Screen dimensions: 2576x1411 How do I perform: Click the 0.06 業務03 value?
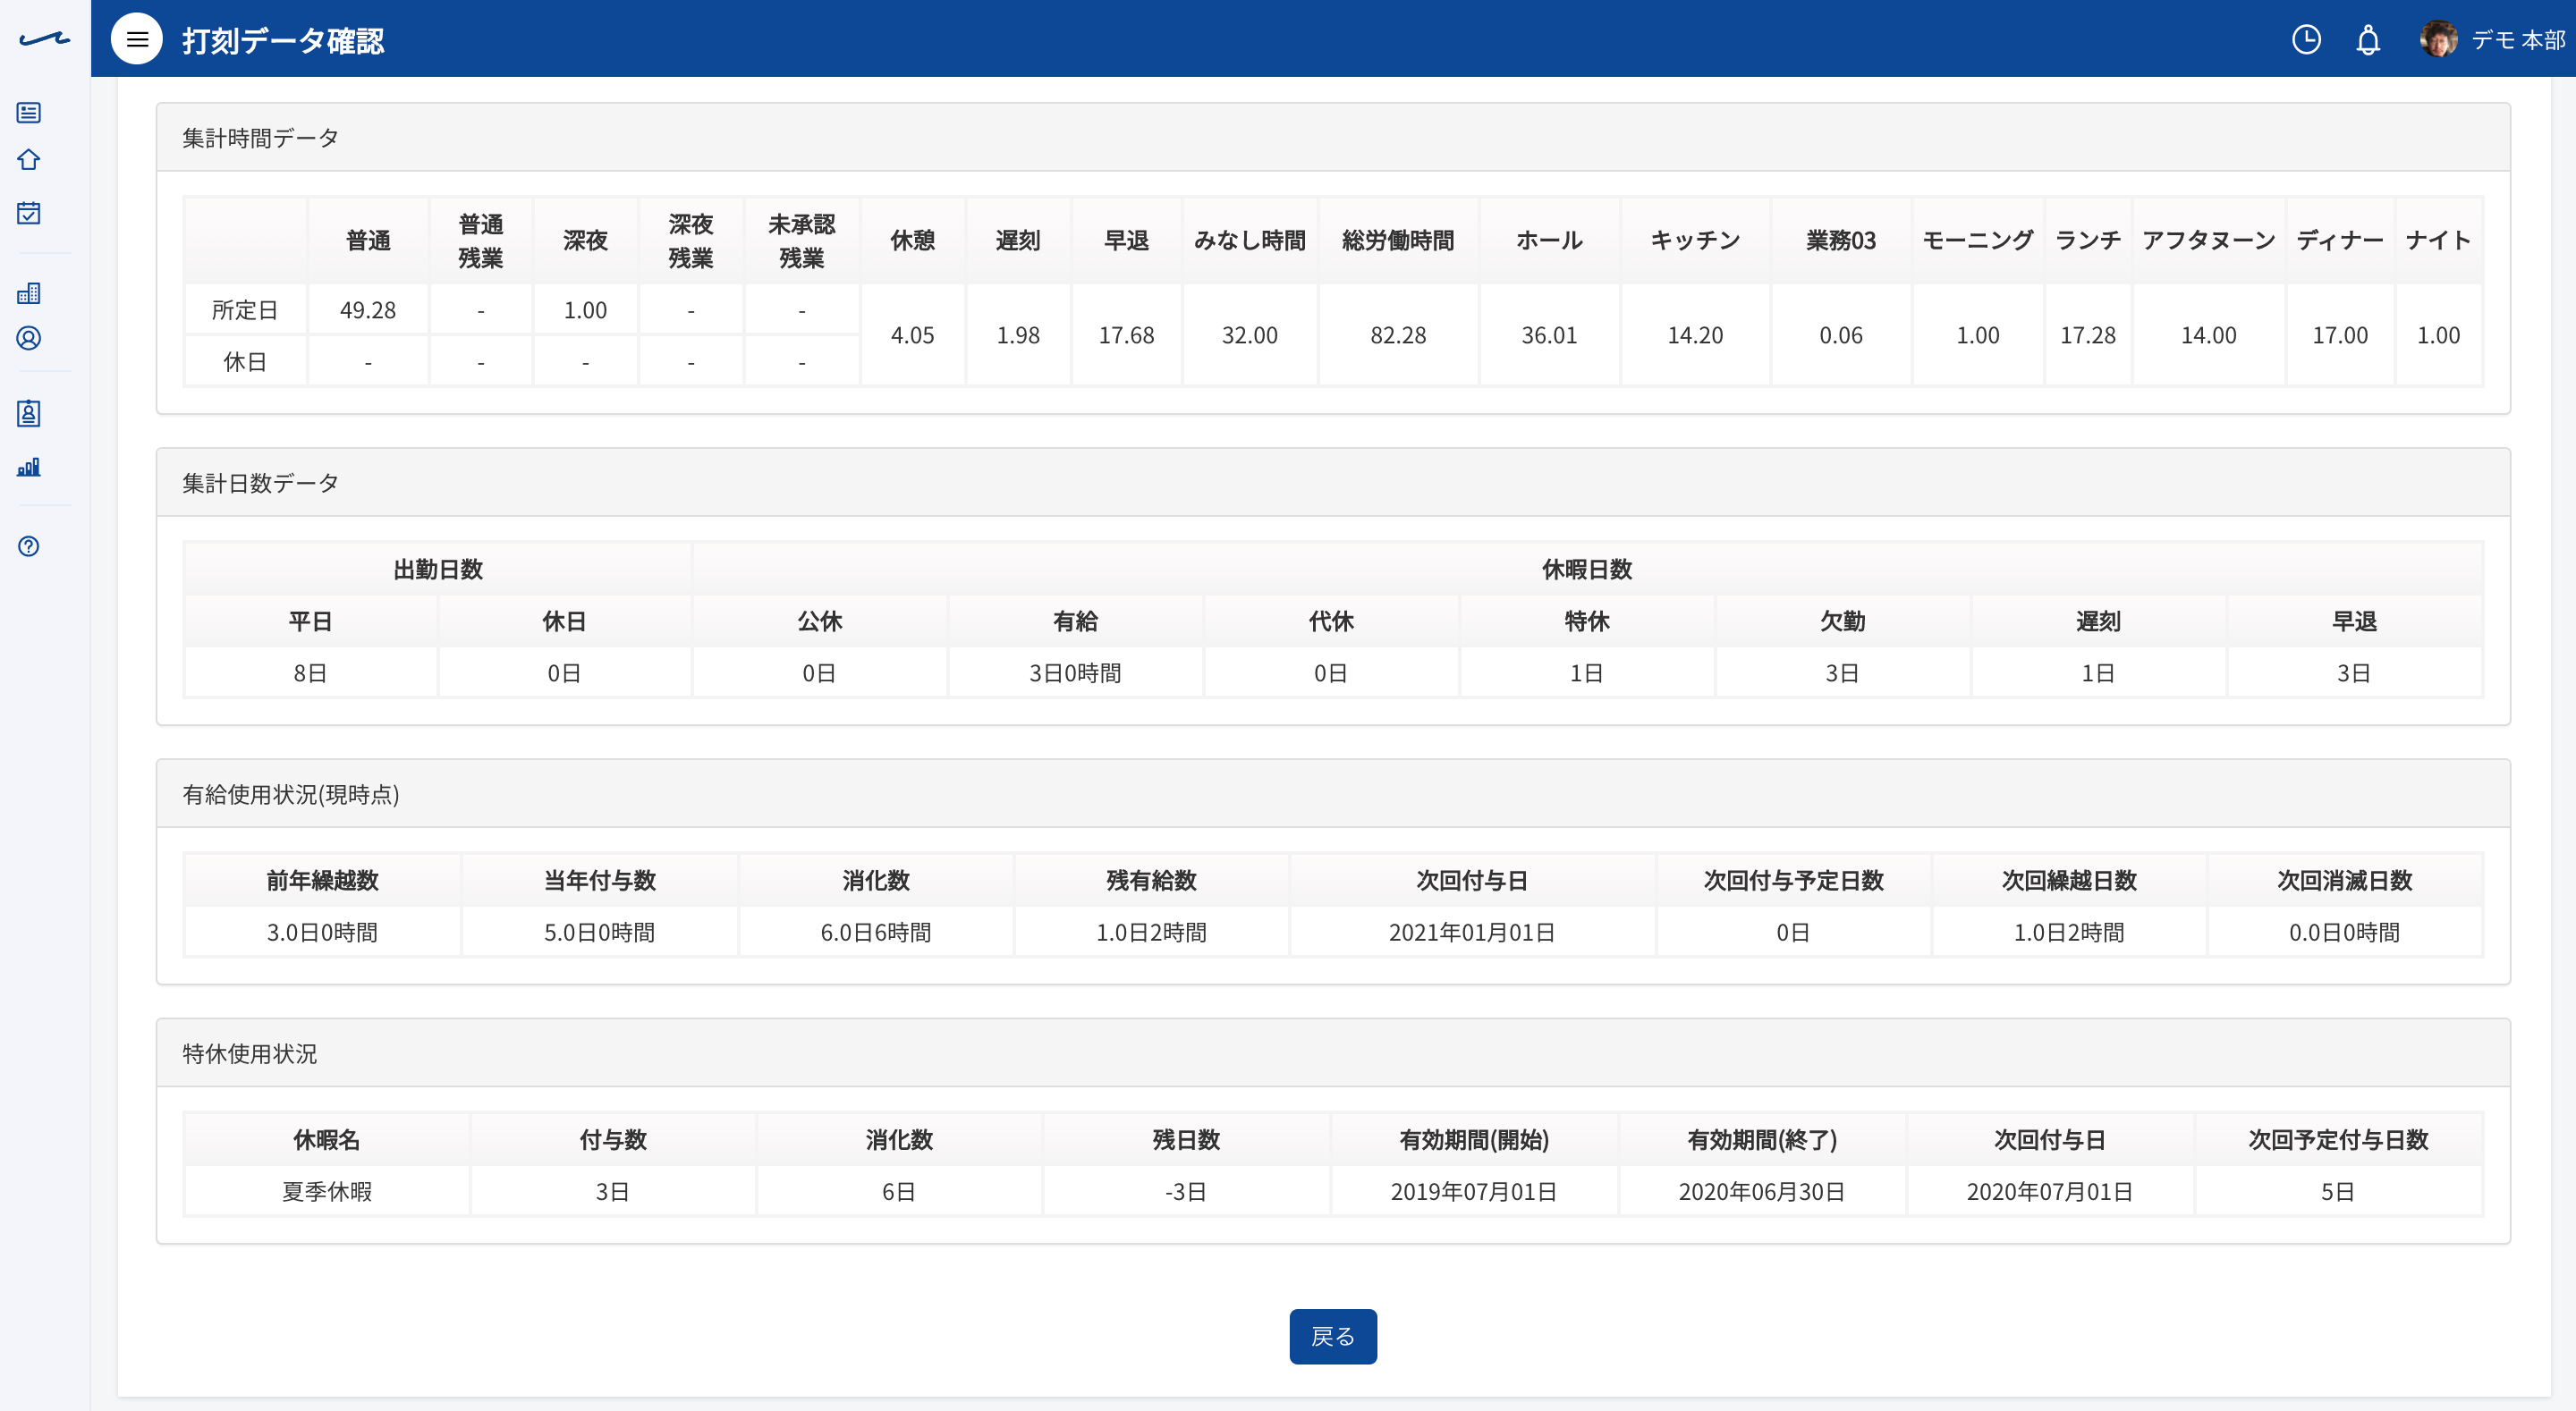[1841, 335]
